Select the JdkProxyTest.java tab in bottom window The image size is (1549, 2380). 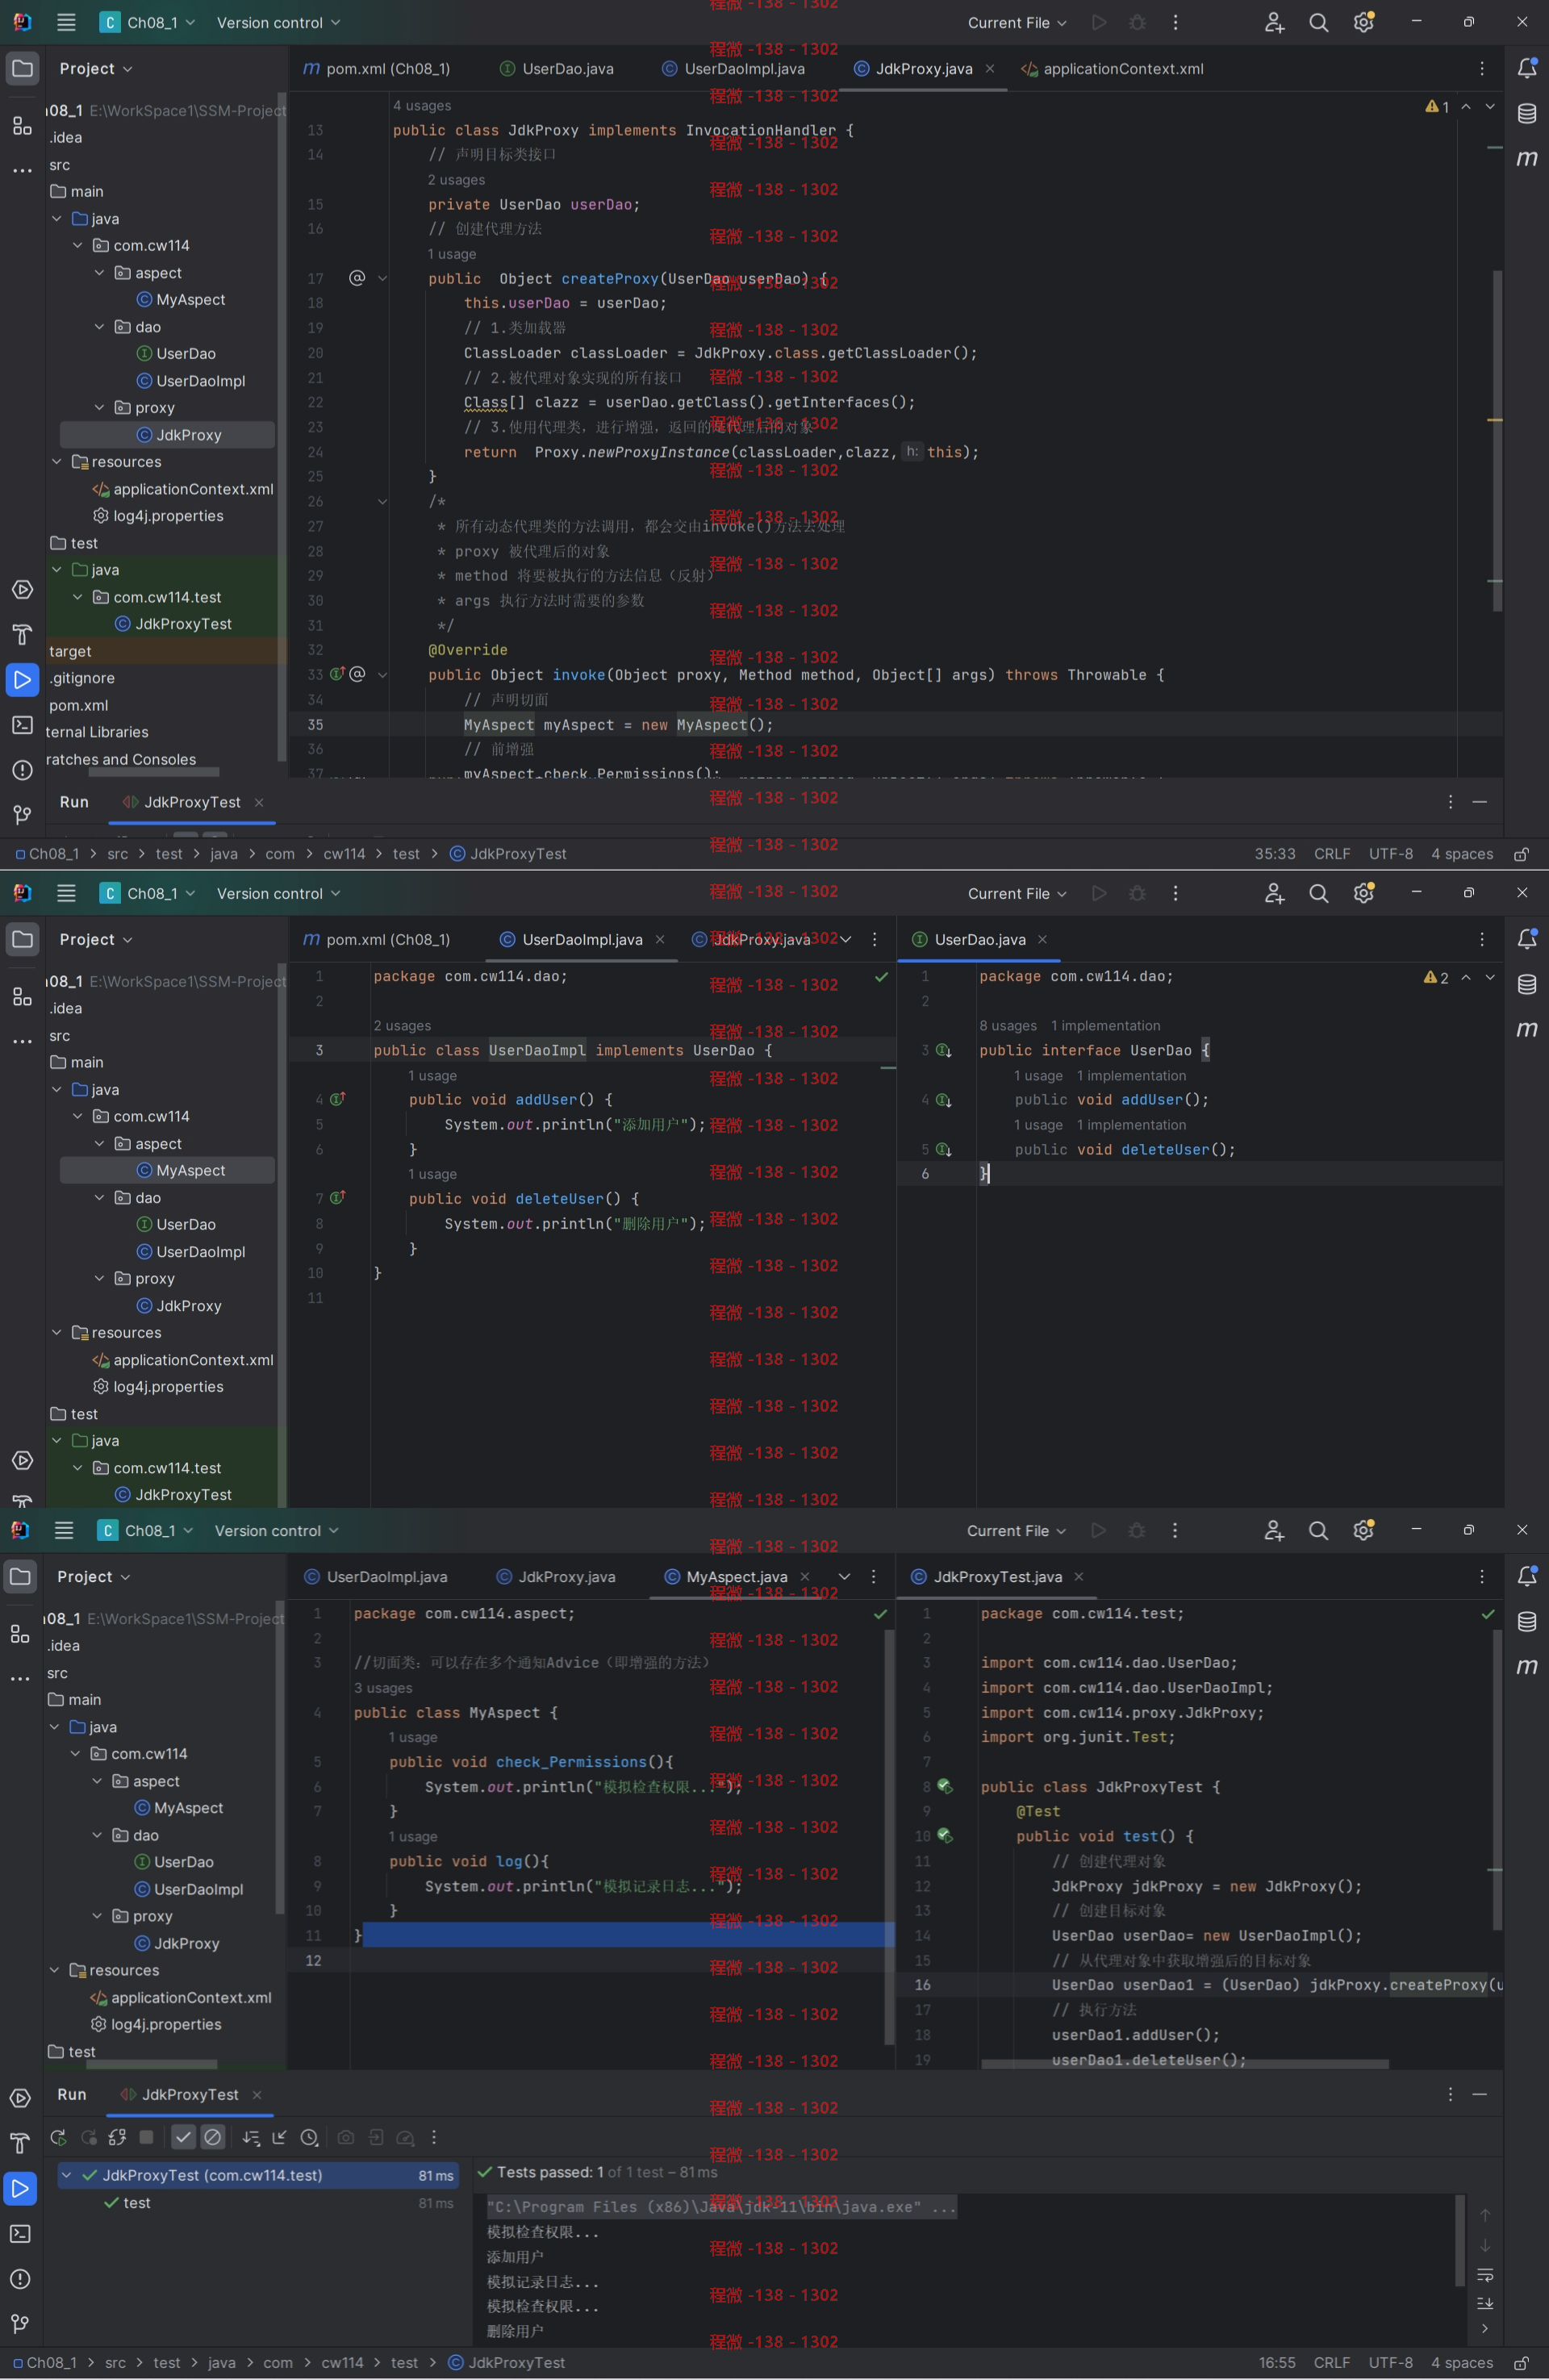997,1577
